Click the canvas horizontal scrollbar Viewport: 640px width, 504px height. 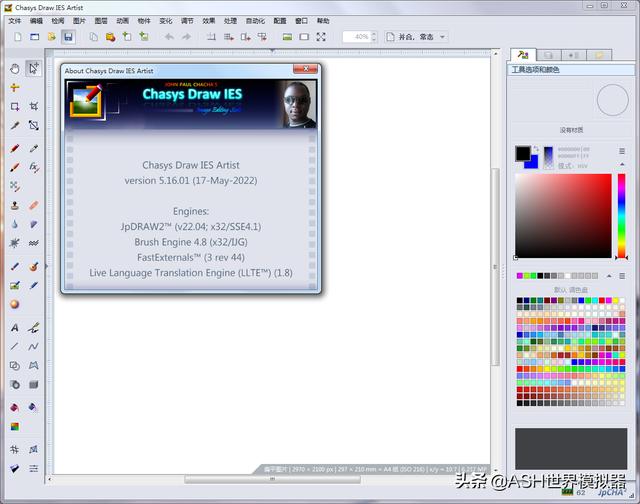(x=272, y=479)
